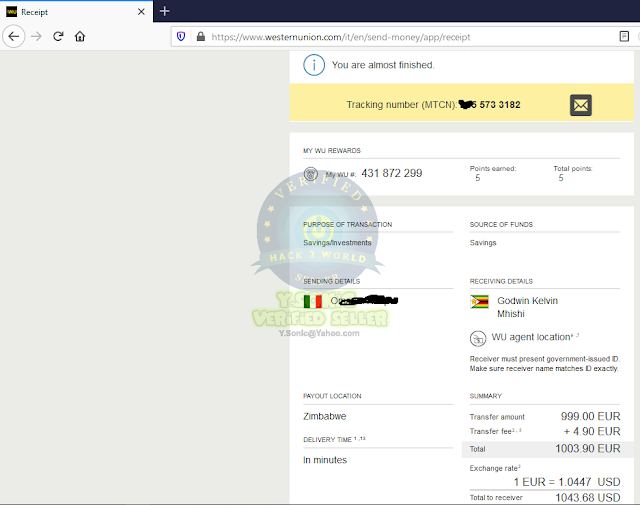The image size is (640, 505).
Task: Click transfer fee + 4.90 EUR
Action: click(x=592, y=431)
